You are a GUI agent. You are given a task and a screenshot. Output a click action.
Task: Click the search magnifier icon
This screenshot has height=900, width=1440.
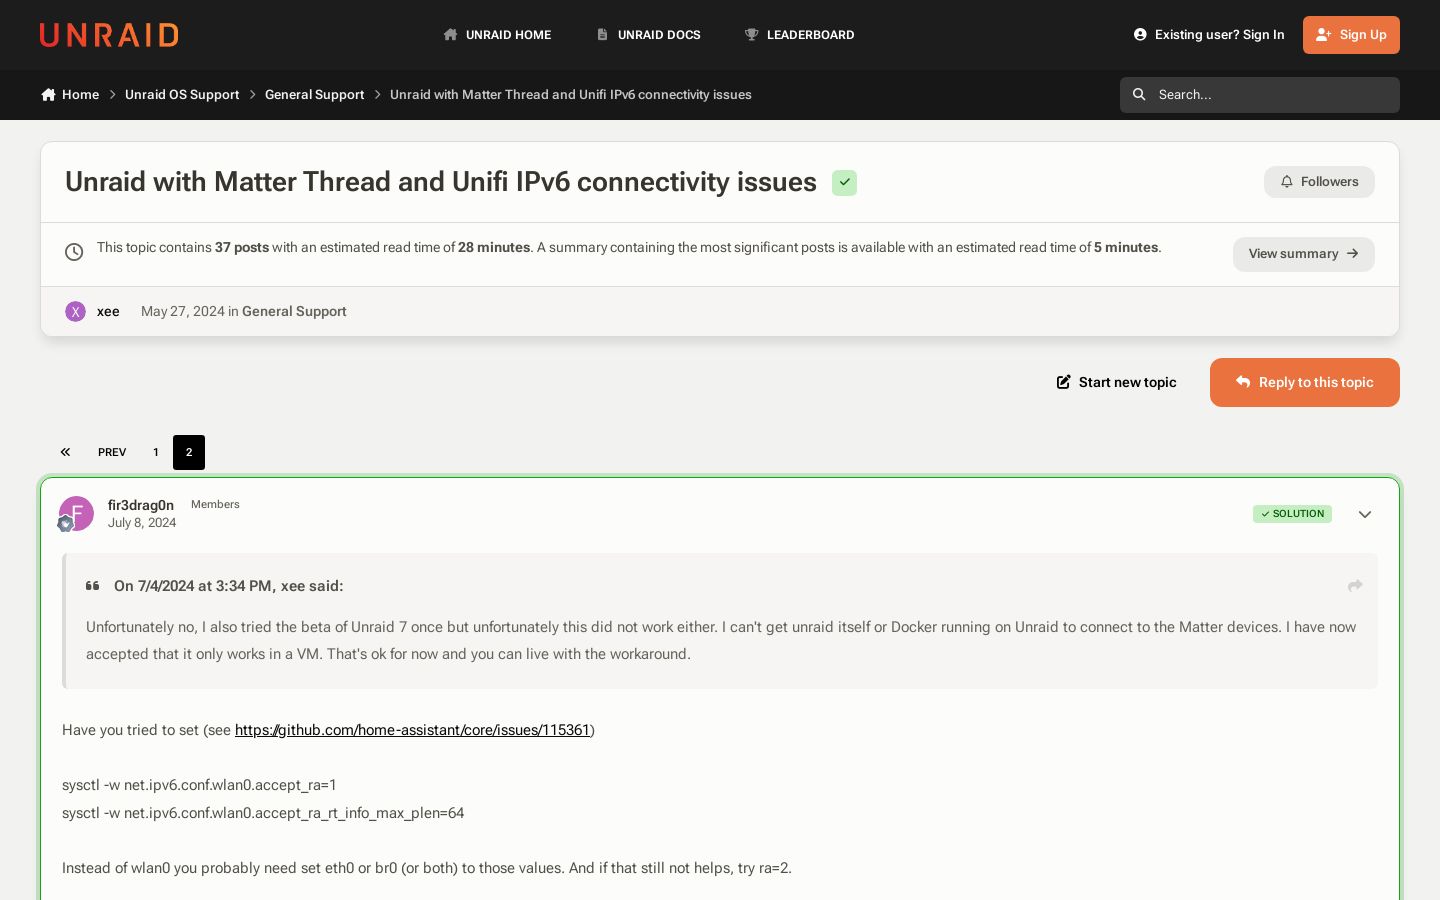(1139, 95)
